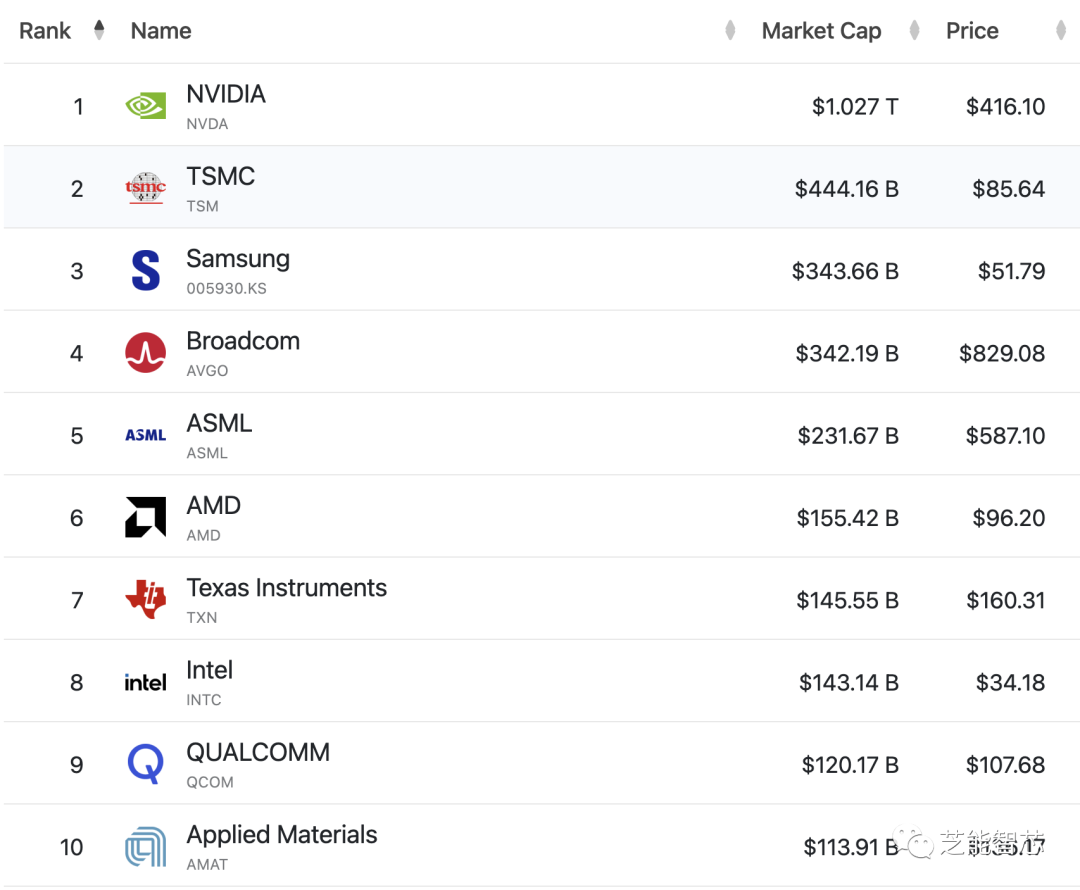Open the Texas Instruments company link
This screenshot has height=890, width=1080.
[286, 588]
